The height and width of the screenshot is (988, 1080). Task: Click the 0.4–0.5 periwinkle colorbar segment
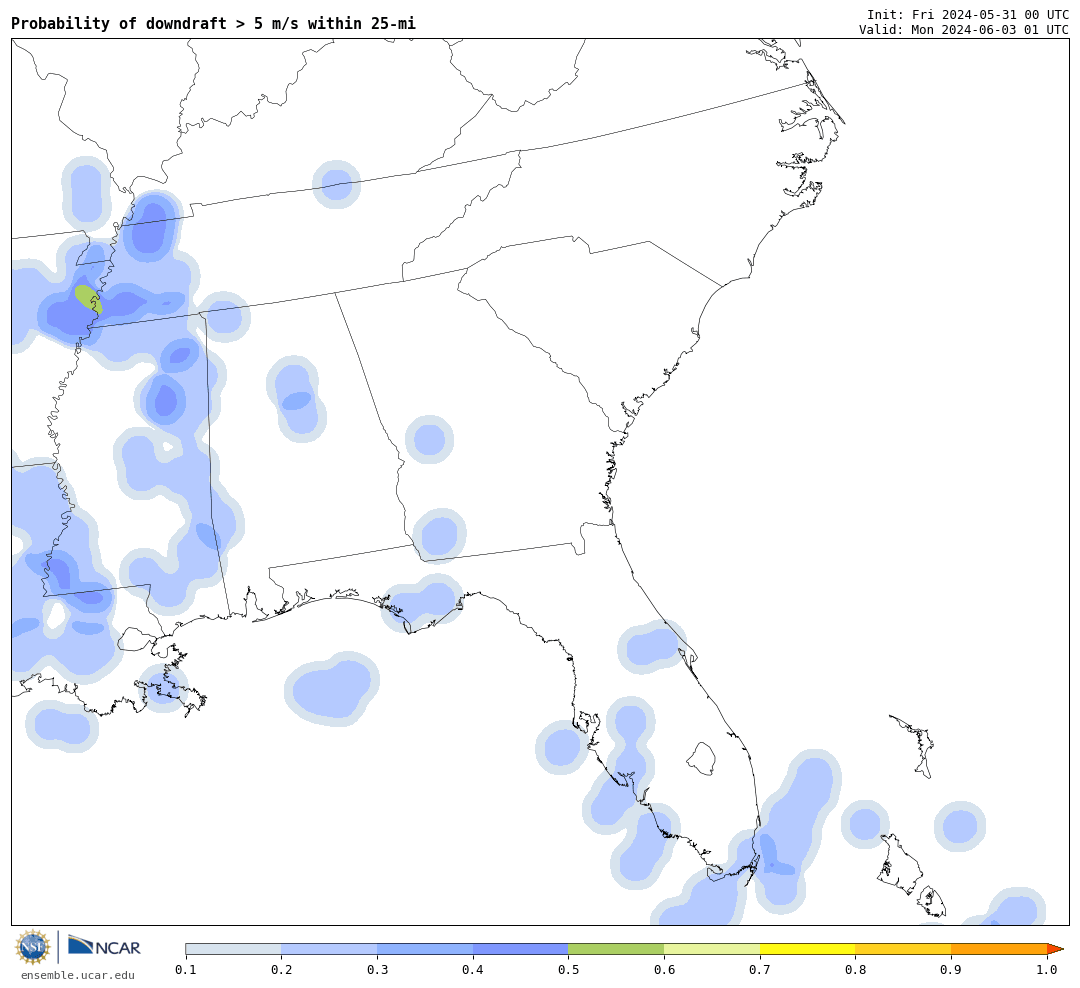pos(520,949)
